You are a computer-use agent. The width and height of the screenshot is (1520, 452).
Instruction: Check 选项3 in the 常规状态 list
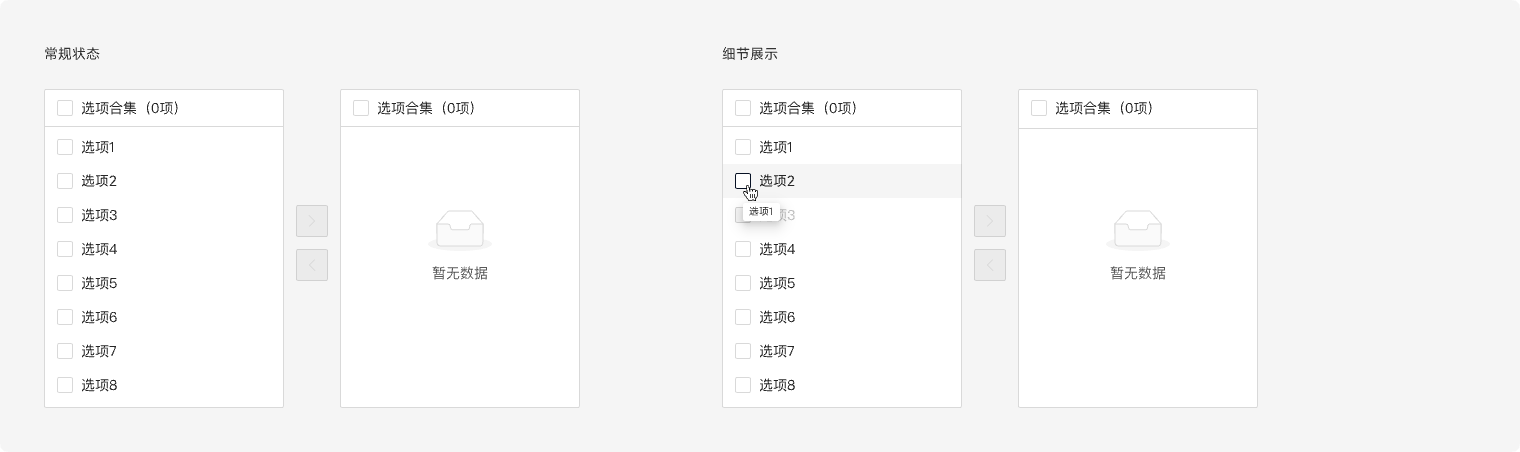click(x=65, y=215)
